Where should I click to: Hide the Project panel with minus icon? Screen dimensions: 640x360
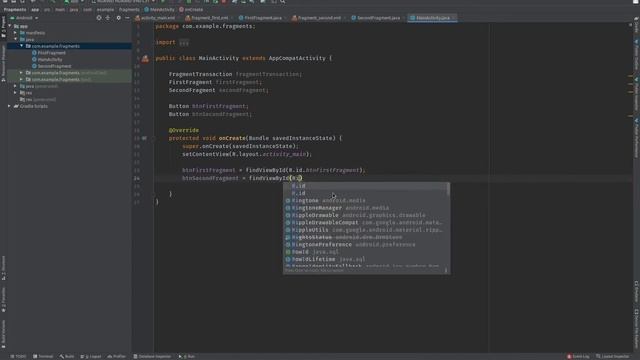pos(127,18)
